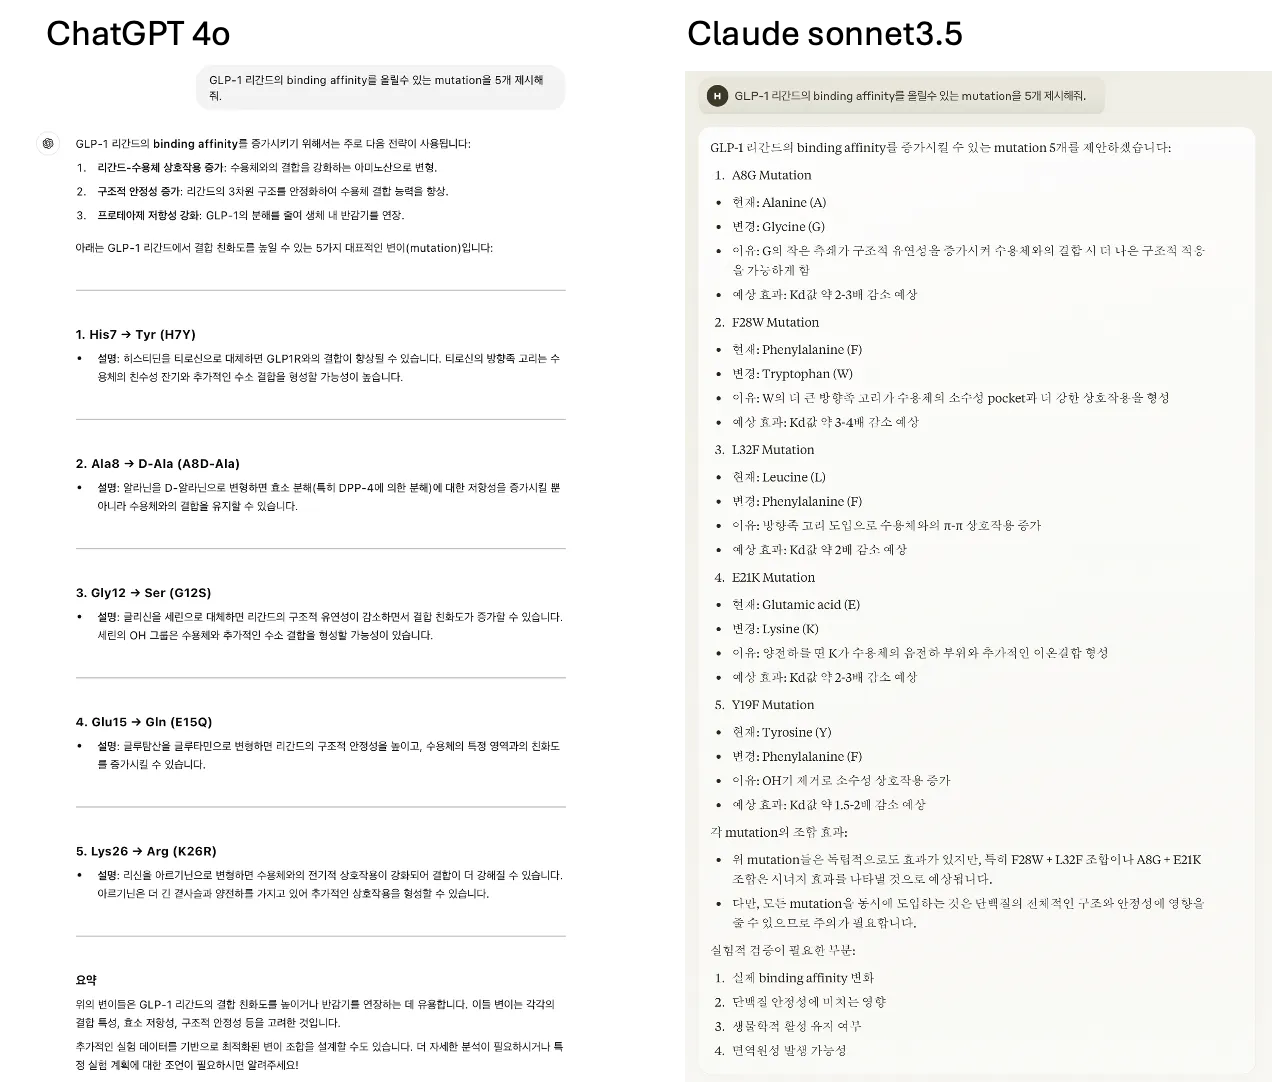Click the ChatGPT 4o title heading

pyautogui.click(x=138, y=34)
